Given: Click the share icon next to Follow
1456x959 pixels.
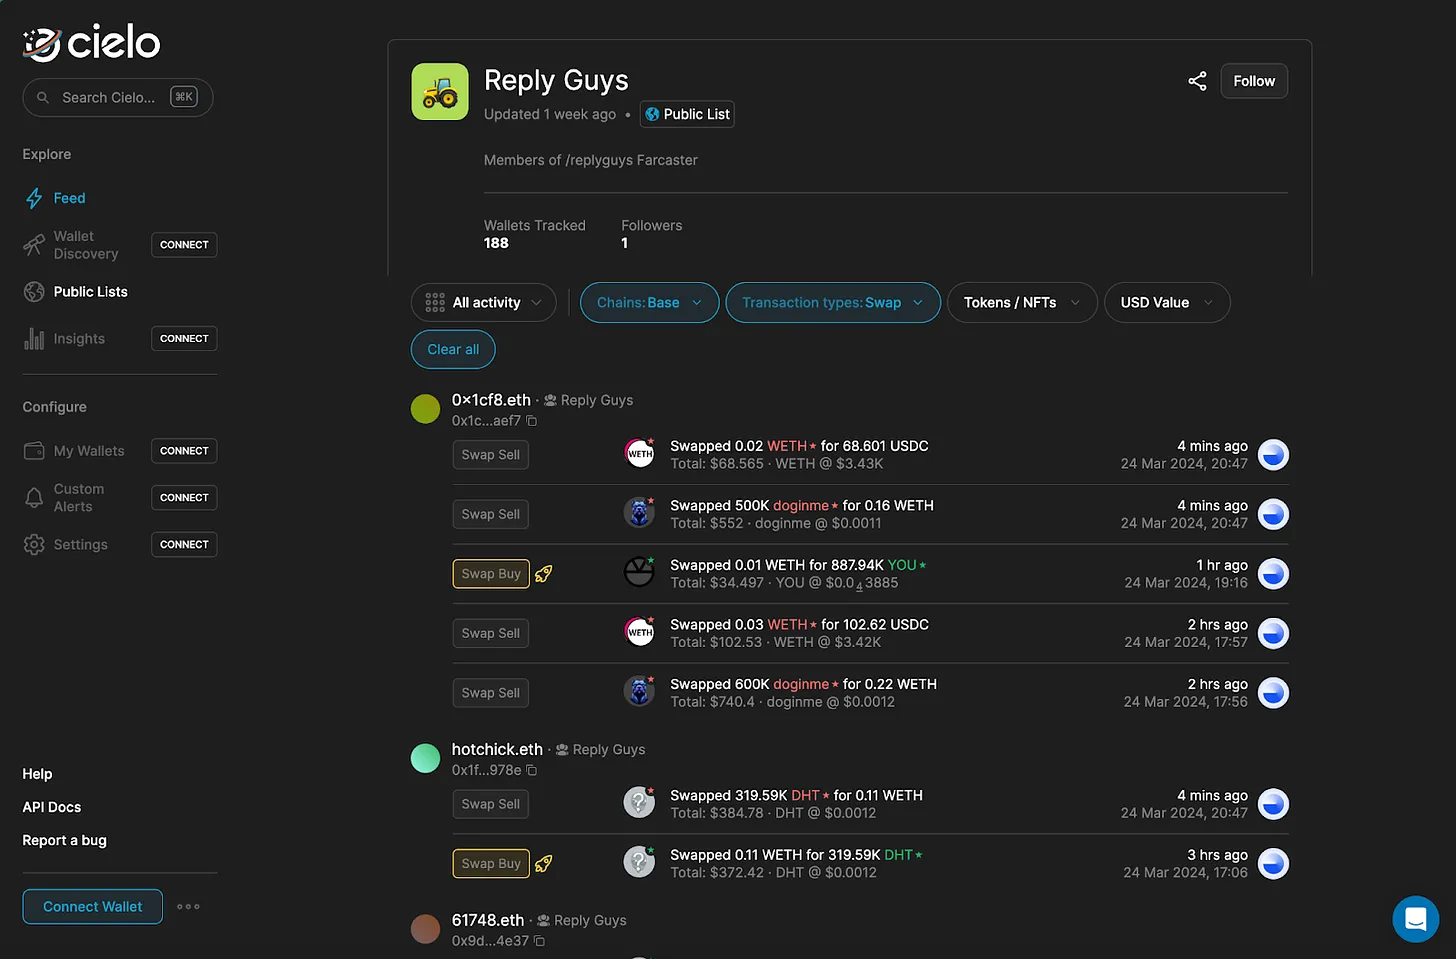Looking at the screenshot, I should point(1197,81).
